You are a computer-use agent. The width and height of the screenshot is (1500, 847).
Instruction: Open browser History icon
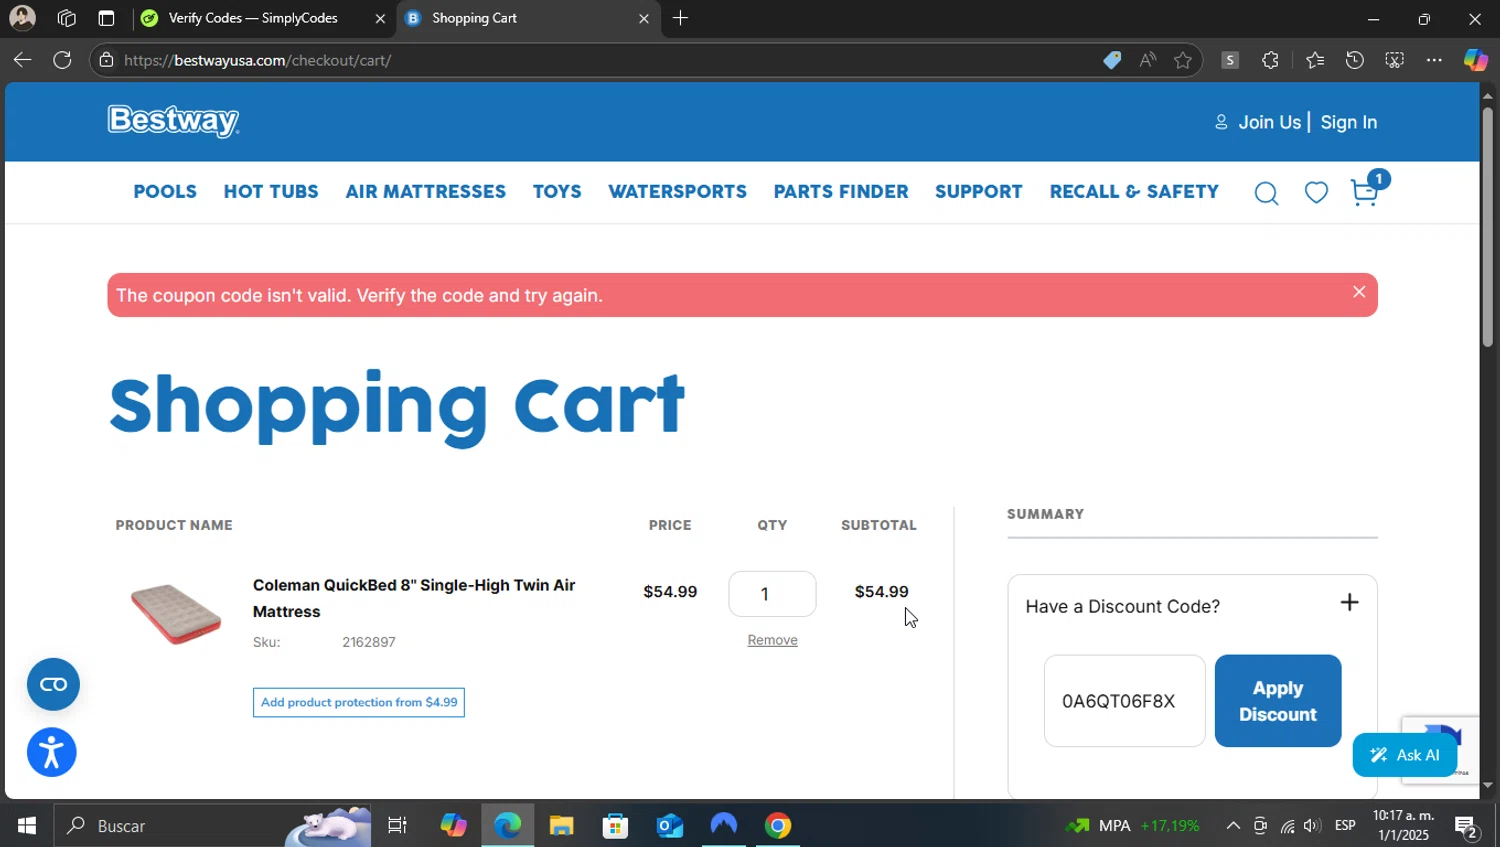[x=1354, y=60]
